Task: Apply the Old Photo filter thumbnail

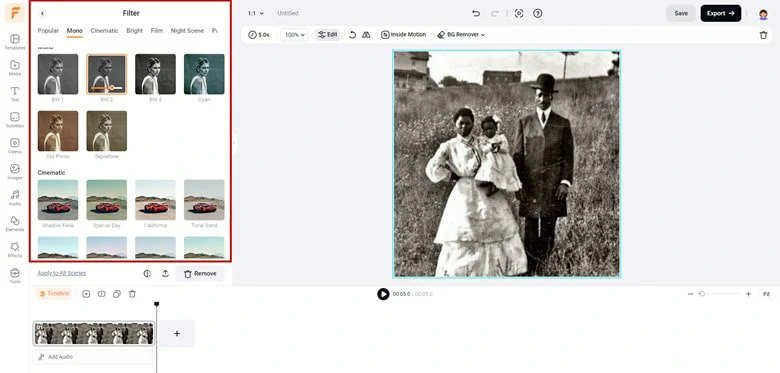Action: pos(58,131)
